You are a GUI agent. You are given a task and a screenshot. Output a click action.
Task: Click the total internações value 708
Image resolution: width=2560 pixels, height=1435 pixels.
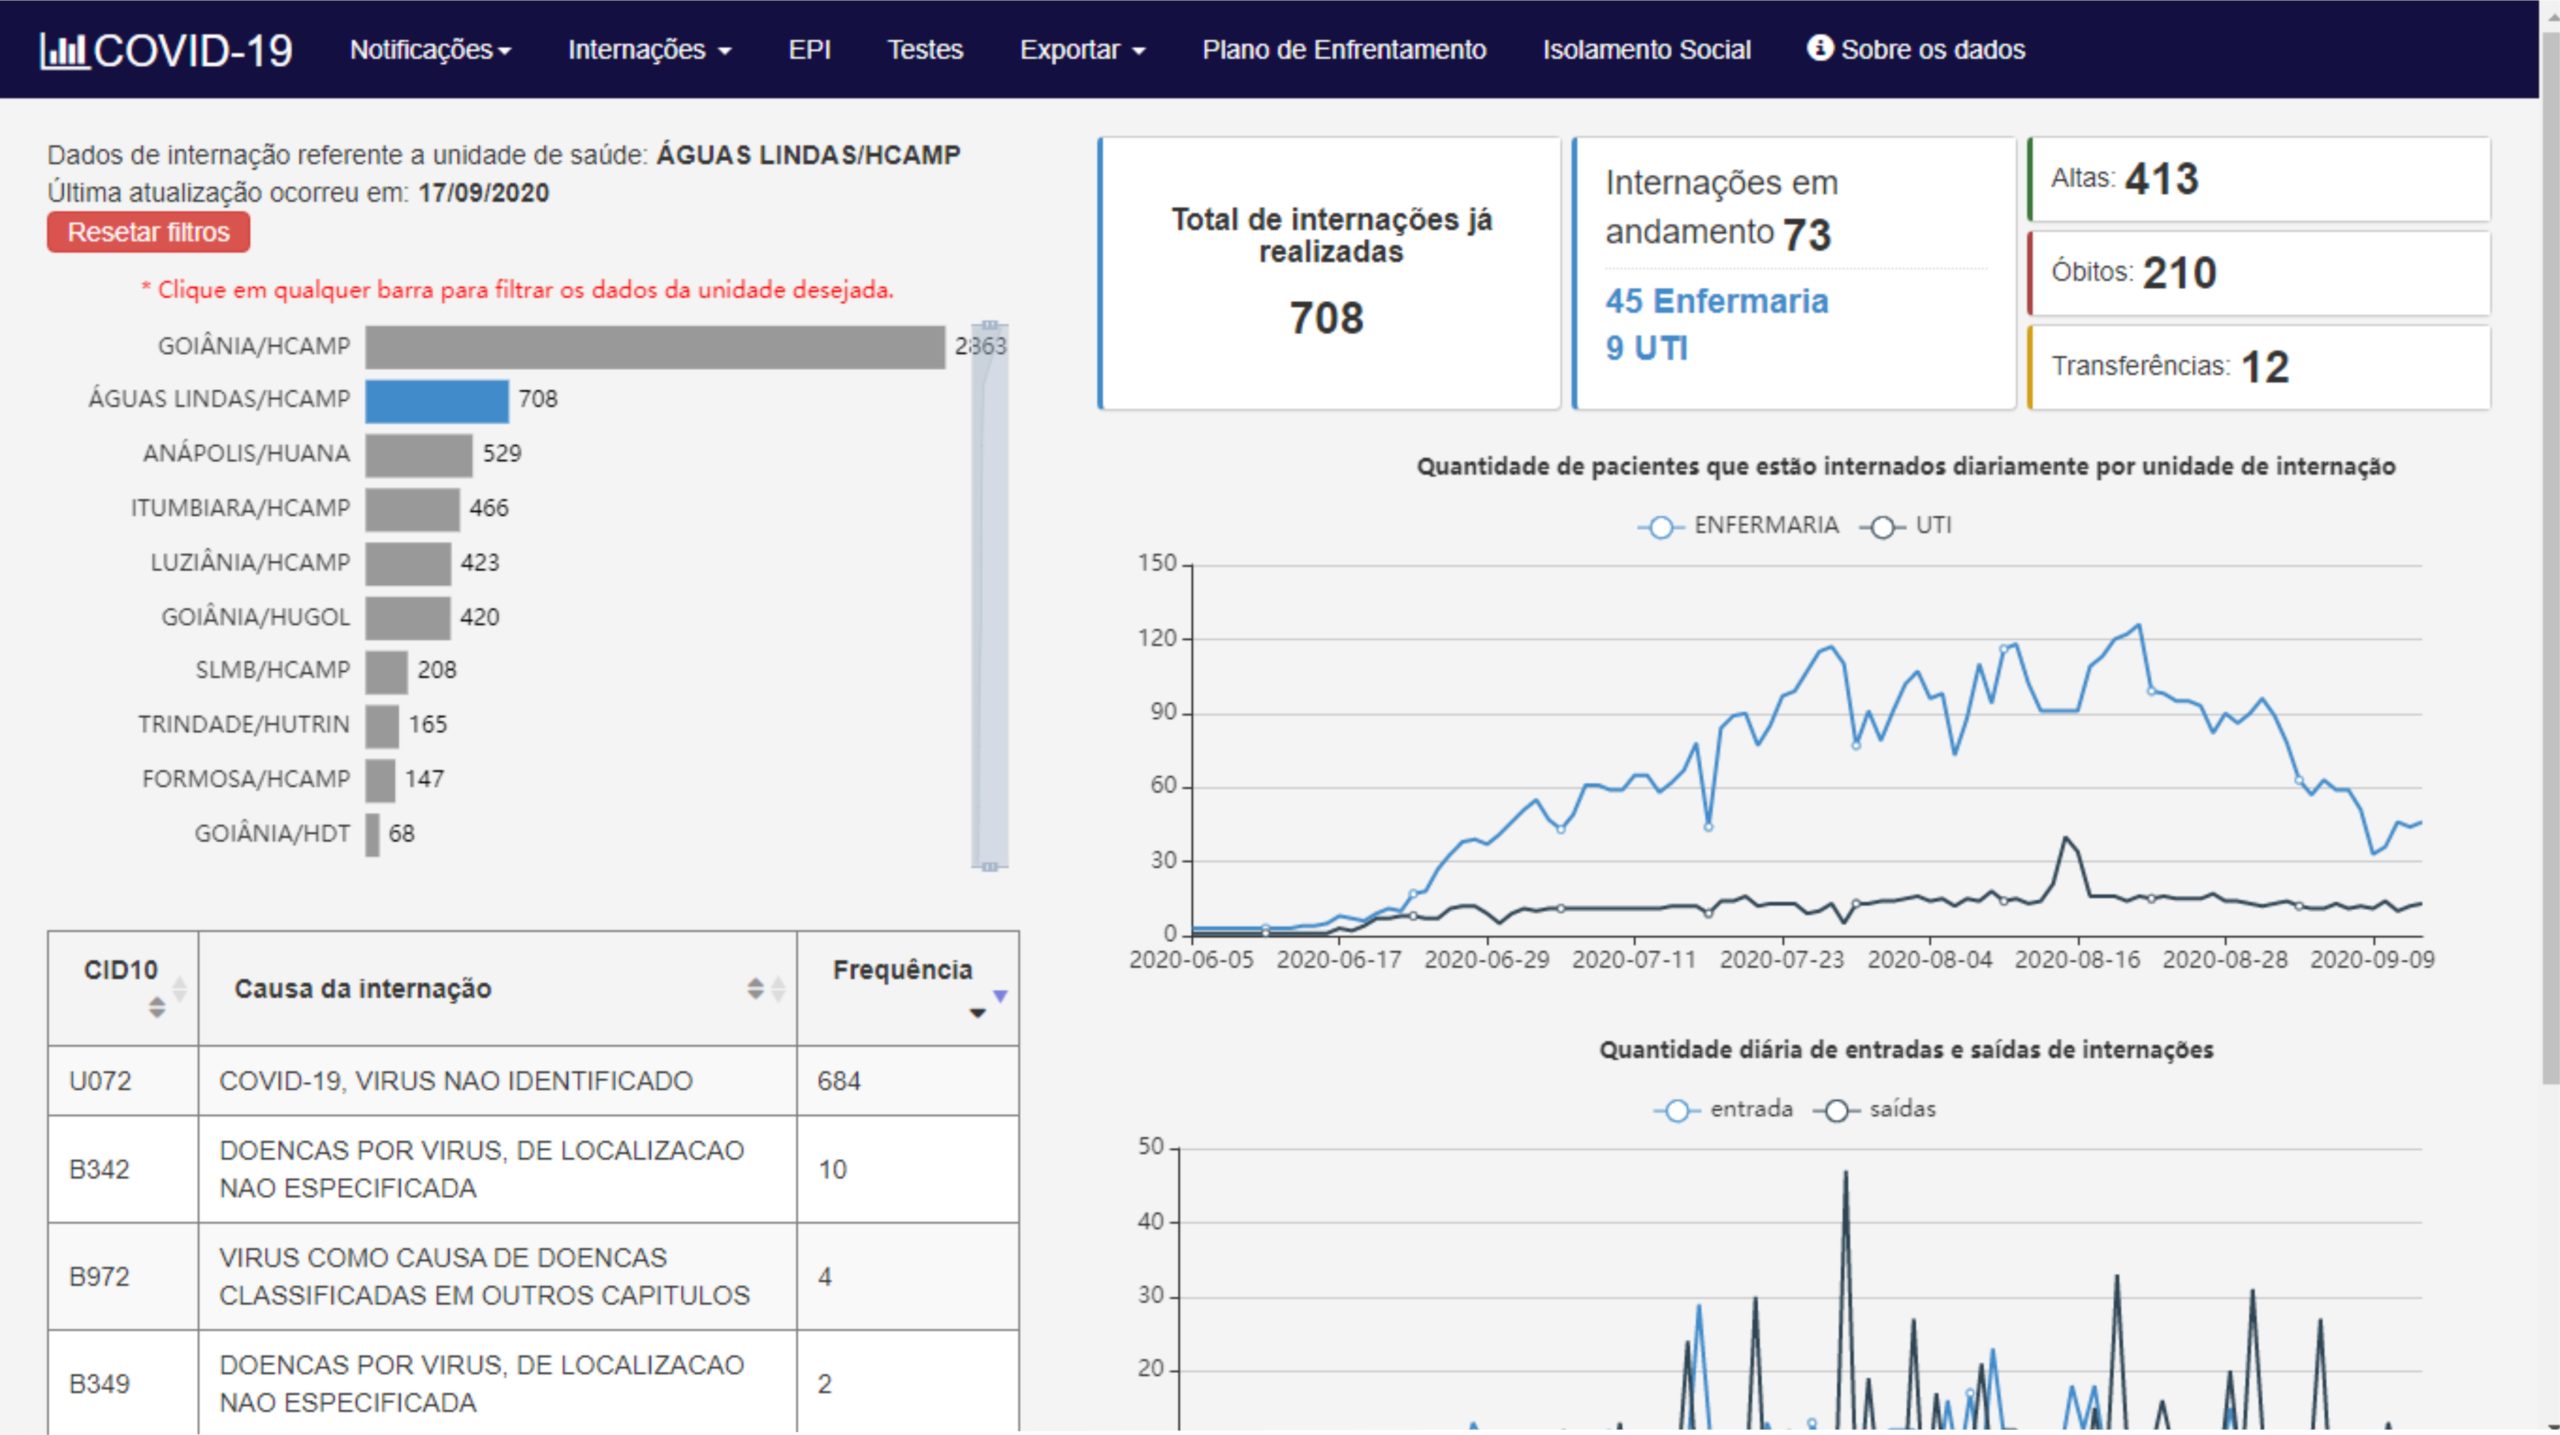[1326, 319]
